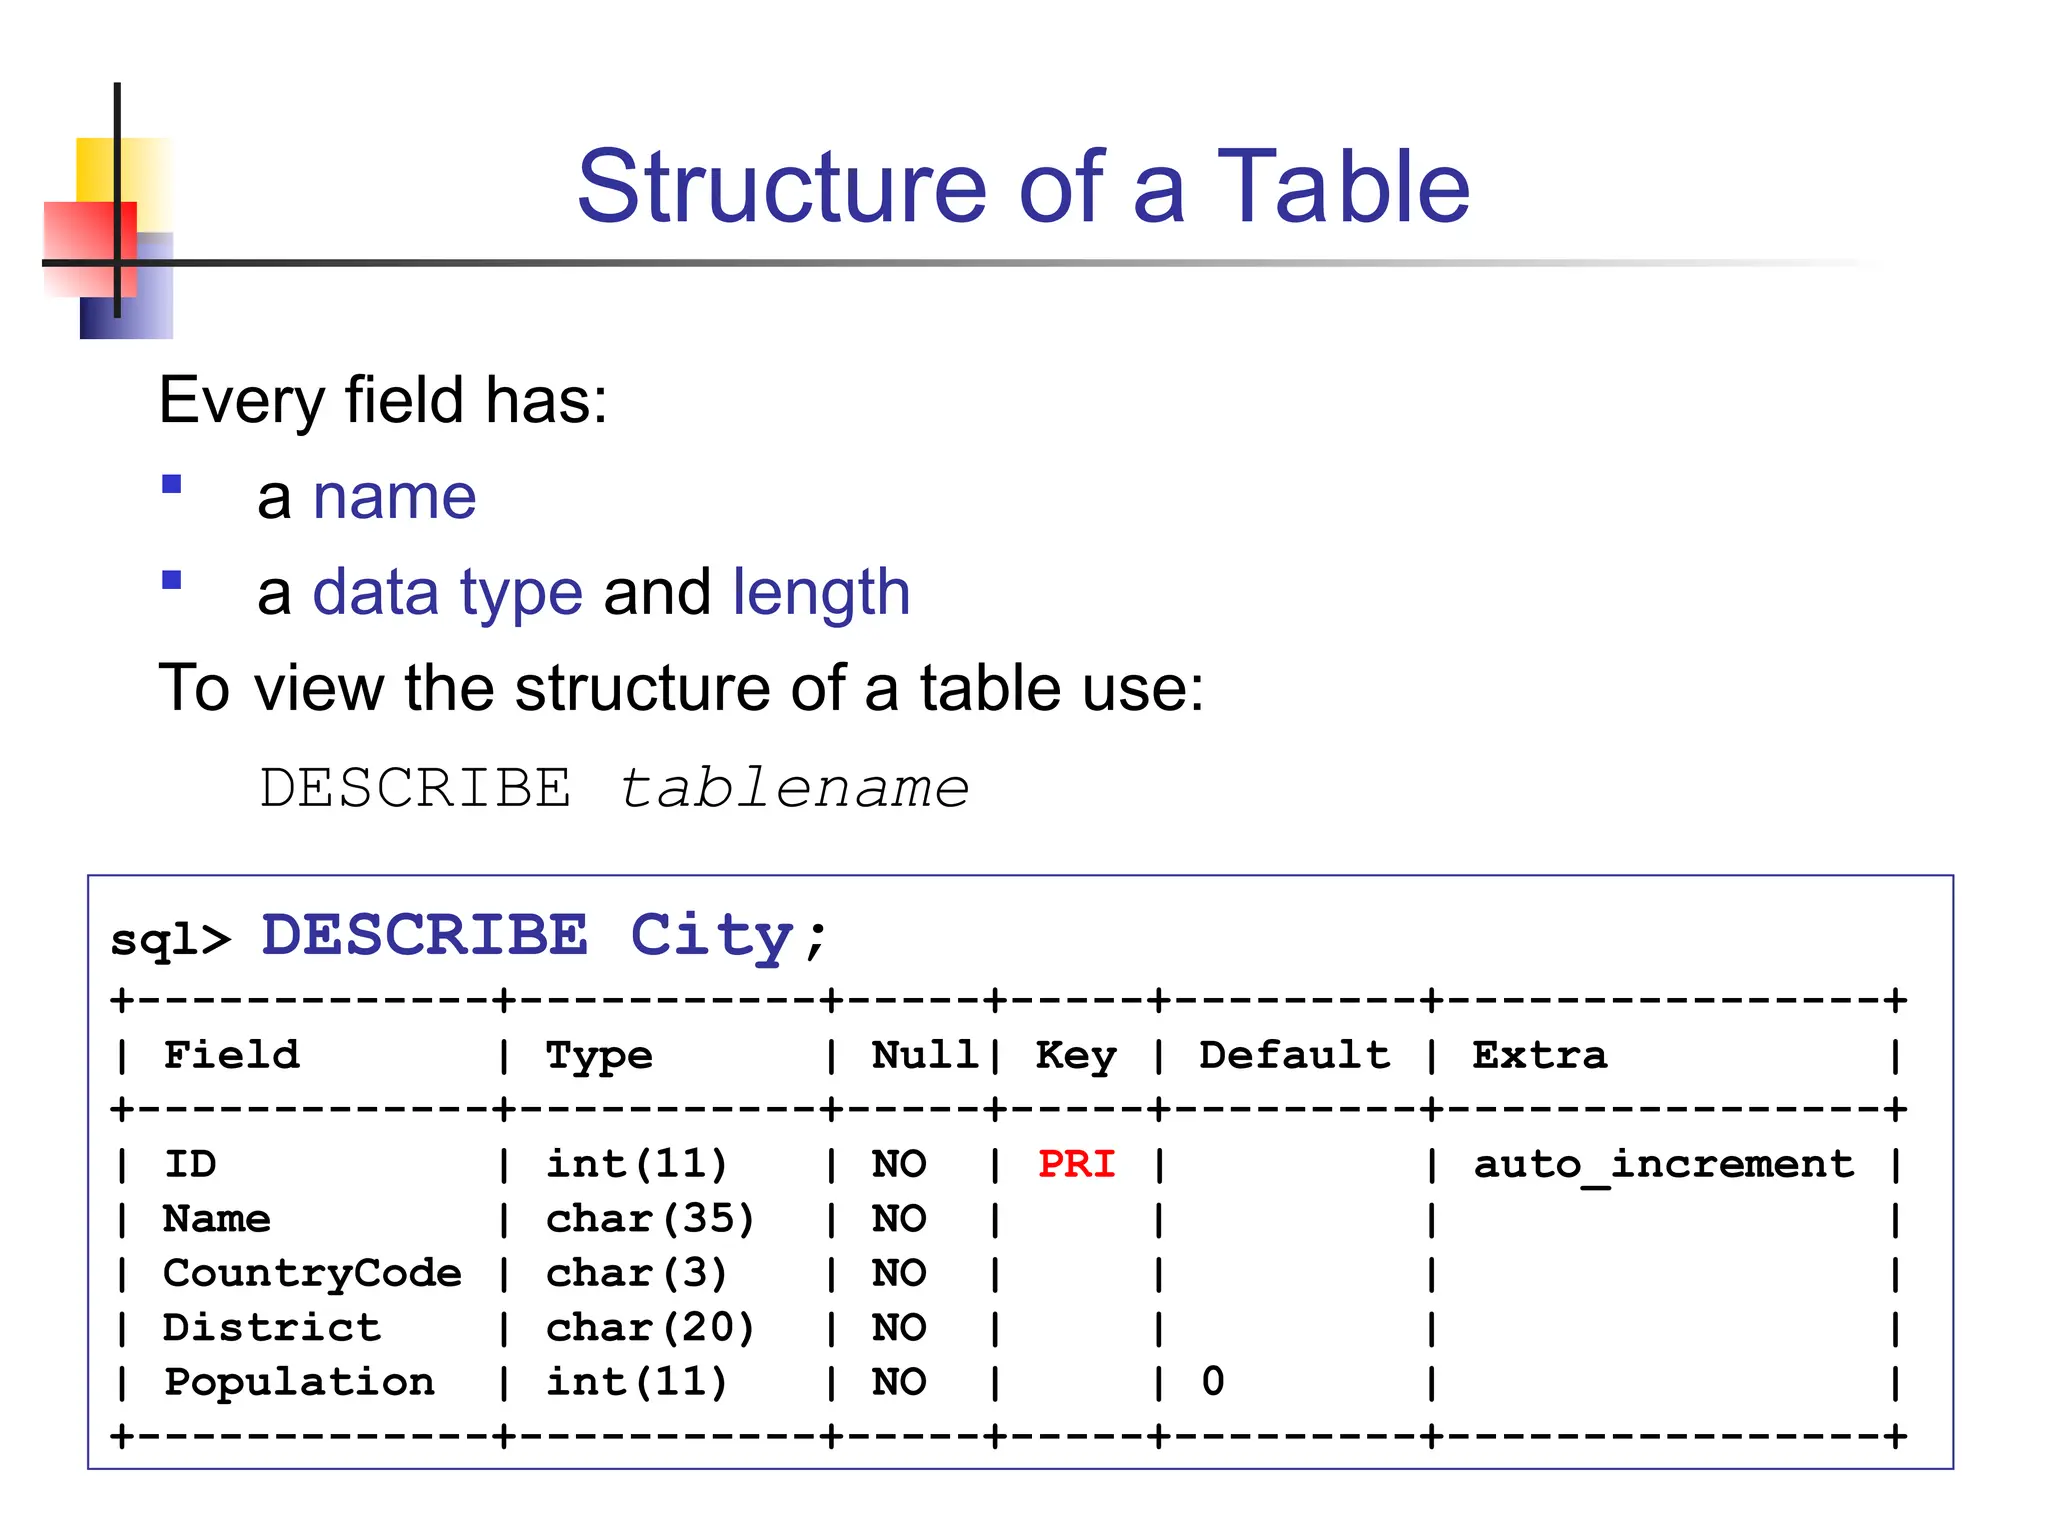Click the "char(35)" type value
Image resolution: width=2048 pixels, height=1536 pixels.
650,1219
